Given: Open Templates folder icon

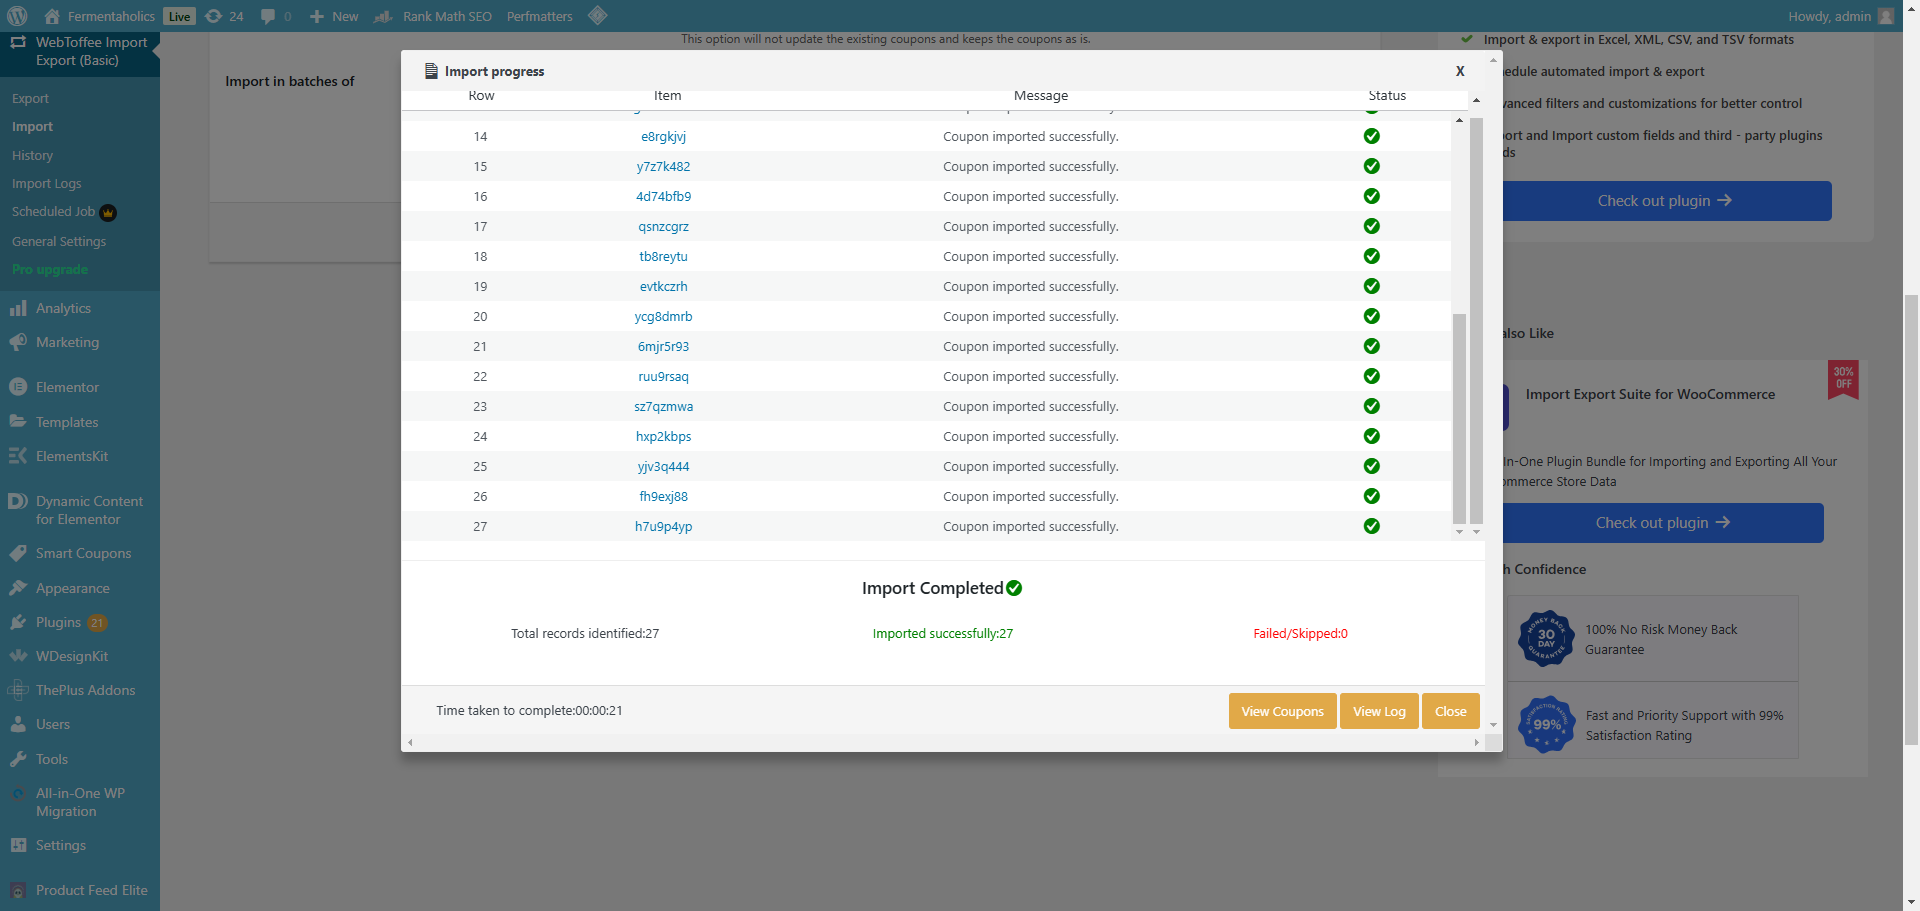Looking at the screenshot, I should click(x=18, y=422).
